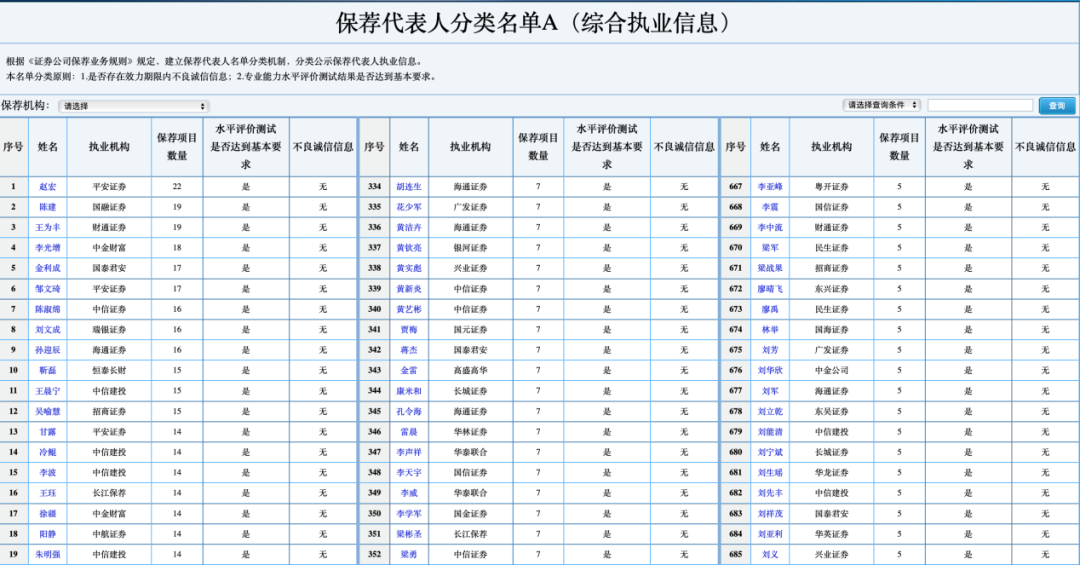Screen dimensions: 1080x565
Task: Open 阳静's name link
Action: [48, 534]
